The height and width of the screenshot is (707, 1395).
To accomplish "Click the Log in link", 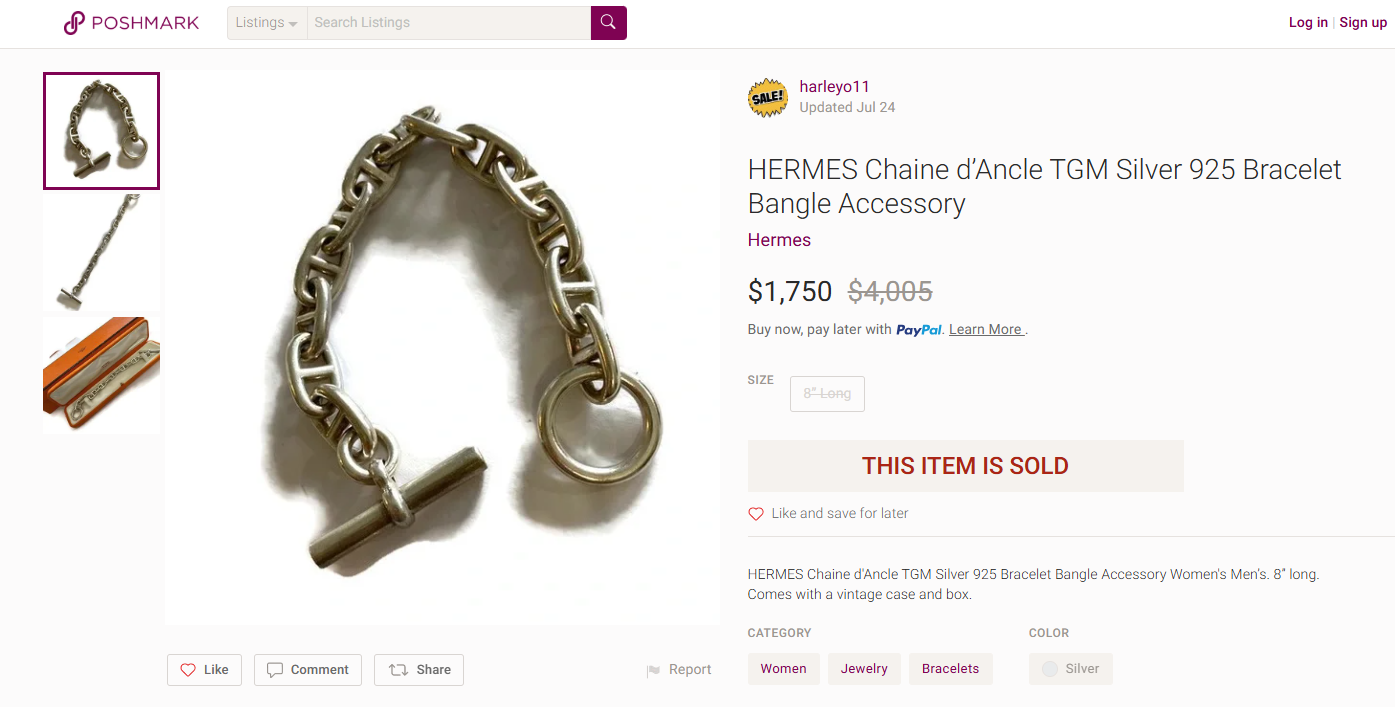I will click(1308, 23).
